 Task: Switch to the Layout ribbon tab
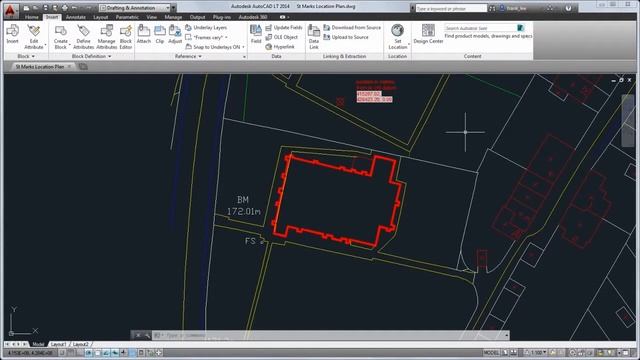click(100, 17)
